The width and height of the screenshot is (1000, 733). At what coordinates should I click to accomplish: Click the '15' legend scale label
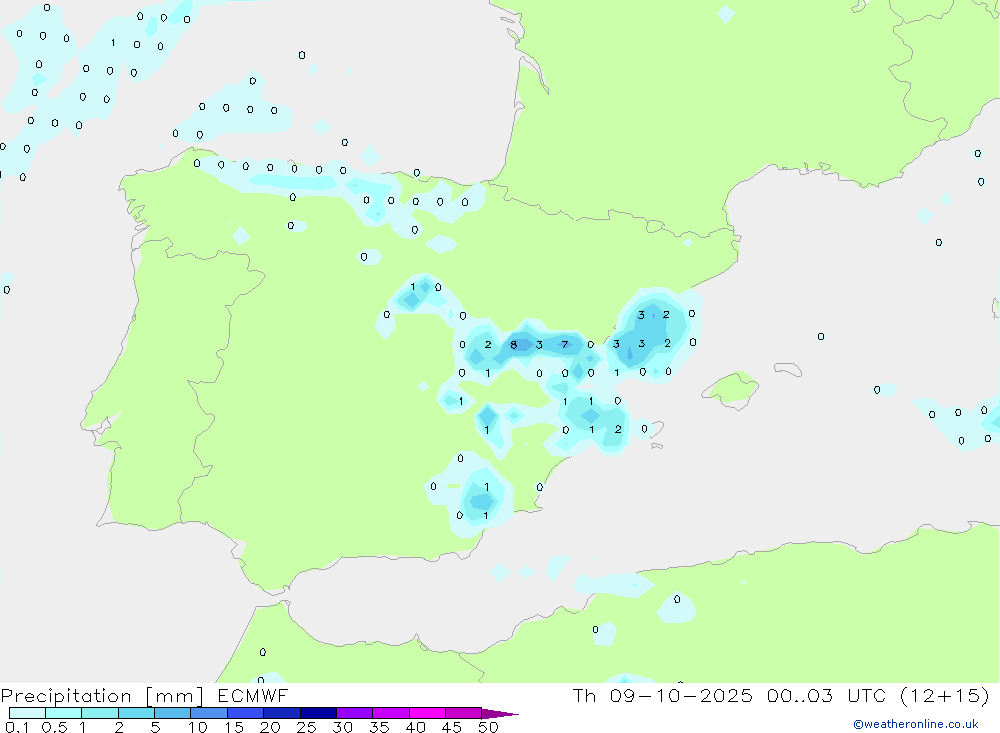coord(234,727)
